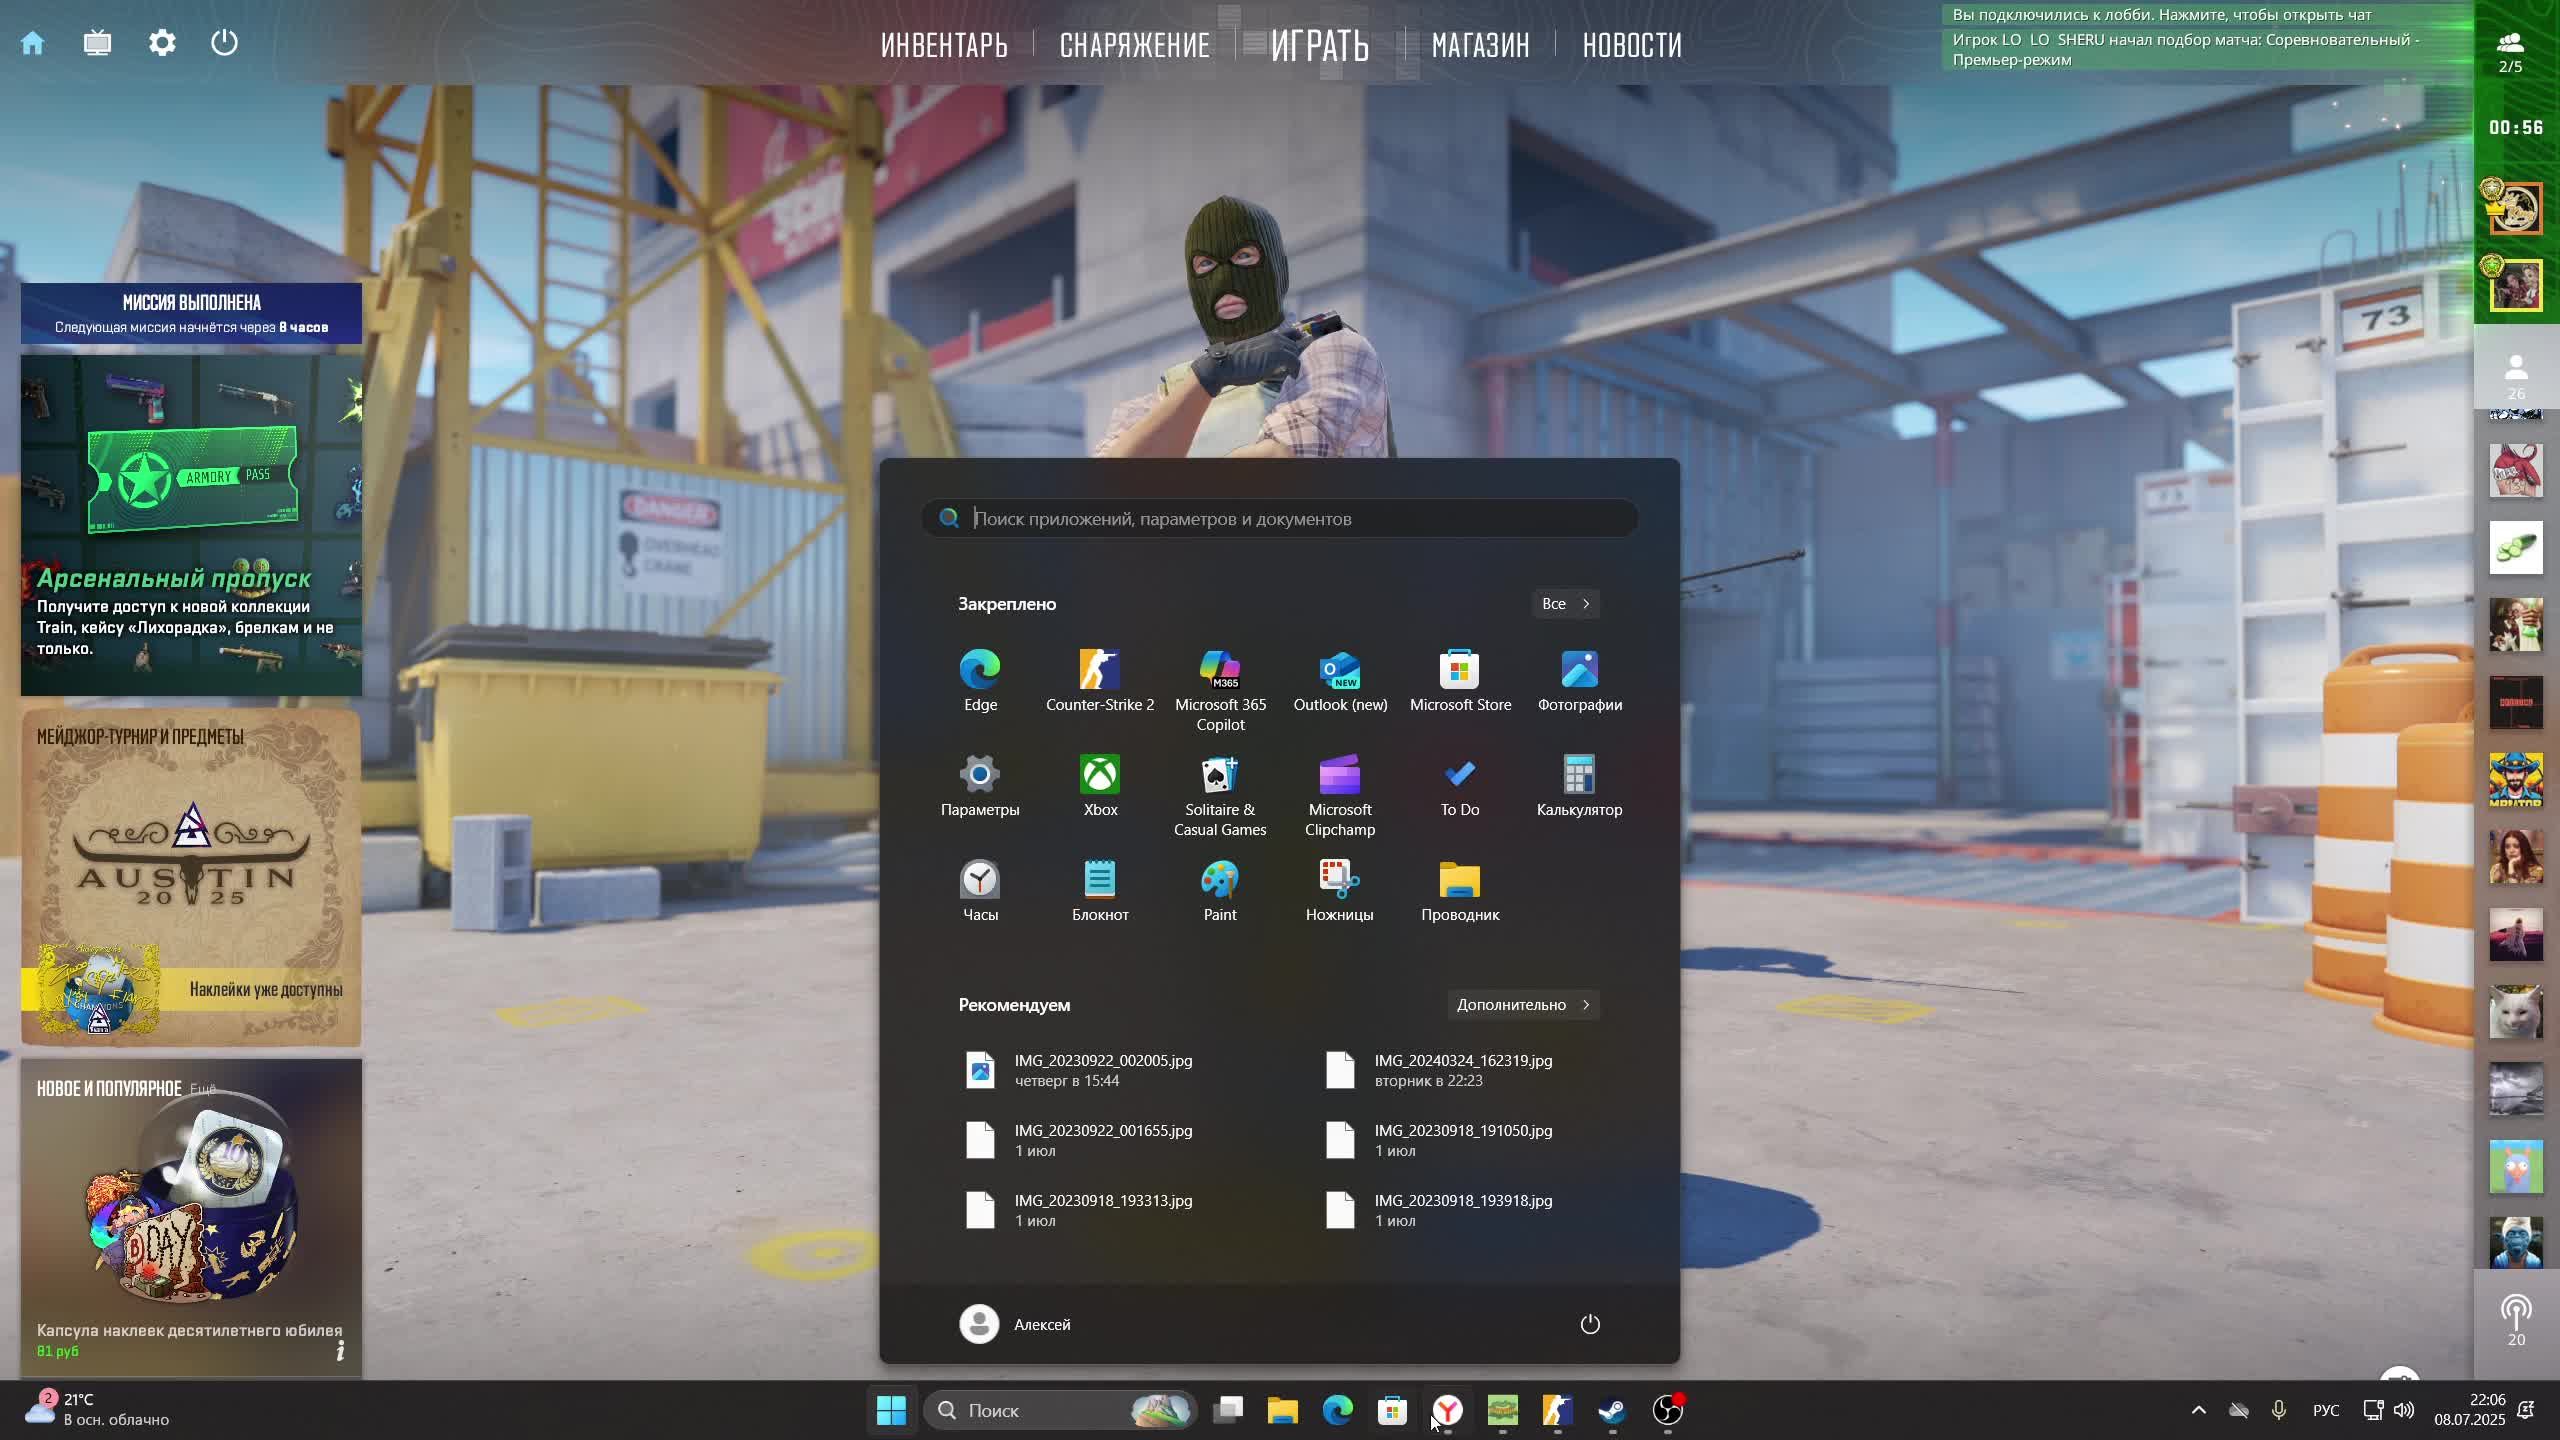The width and height of the screenshot is (2560, 1440).
Task: Toggle microphone icon in system tray
Action: point(2278,1410)
